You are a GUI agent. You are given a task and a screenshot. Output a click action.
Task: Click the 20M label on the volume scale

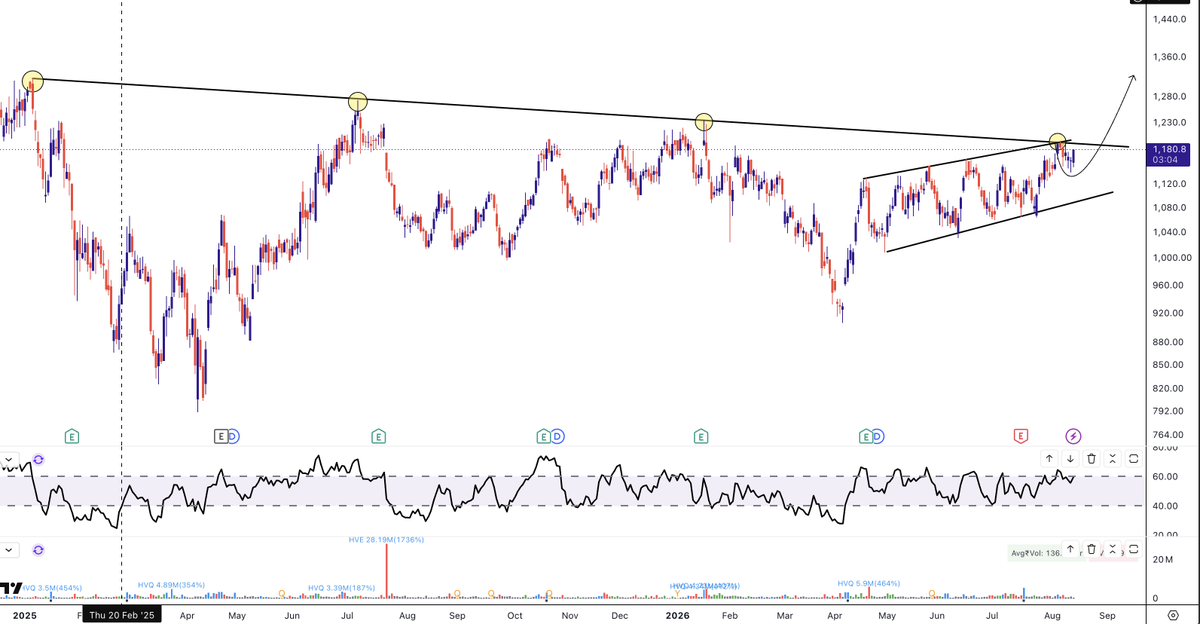click(1162, 560)
